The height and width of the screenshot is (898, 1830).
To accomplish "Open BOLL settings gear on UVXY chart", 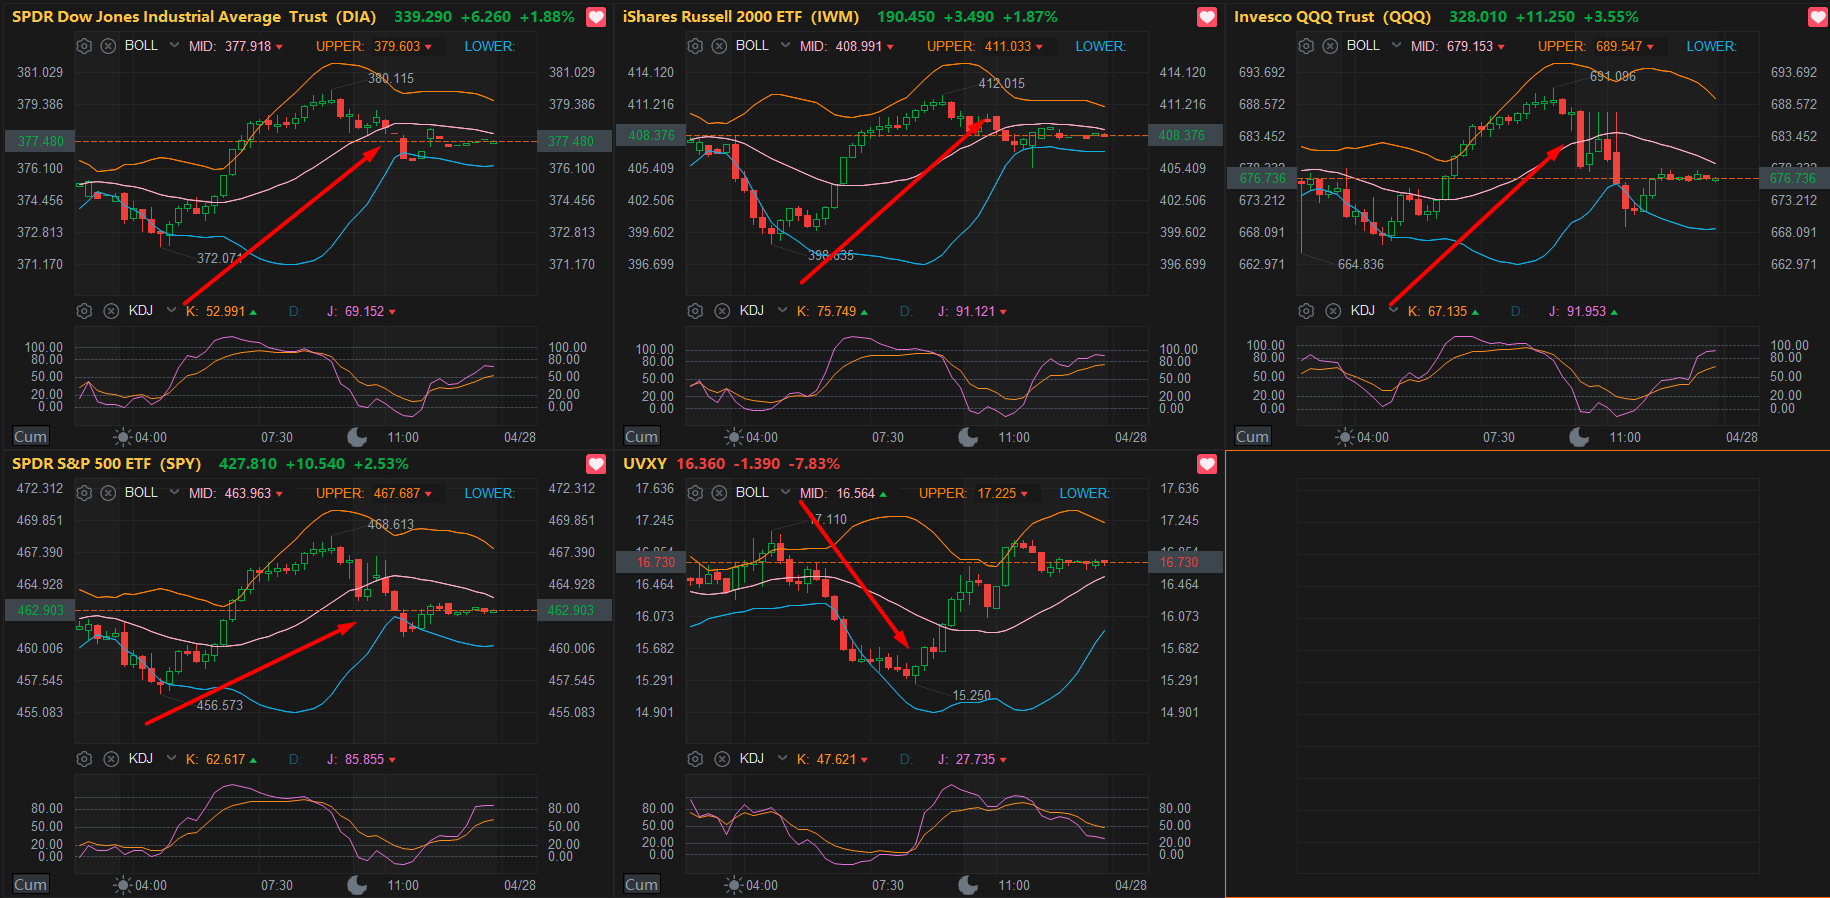I will [x=695, y=493].
